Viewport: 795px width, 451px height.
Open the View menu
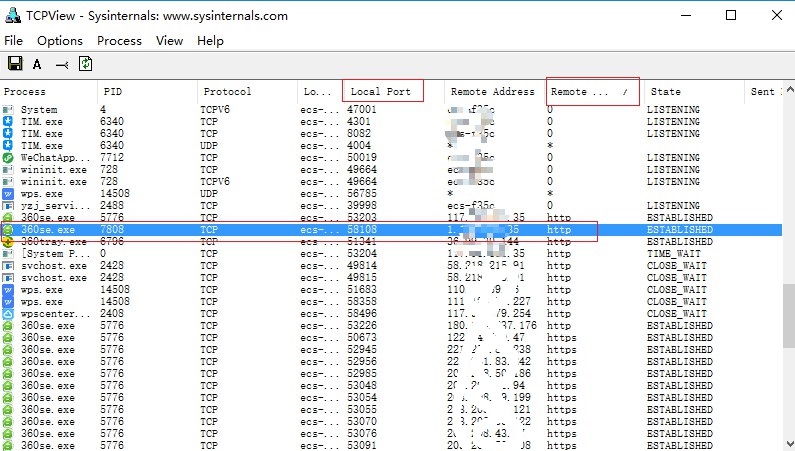(169, 41)
